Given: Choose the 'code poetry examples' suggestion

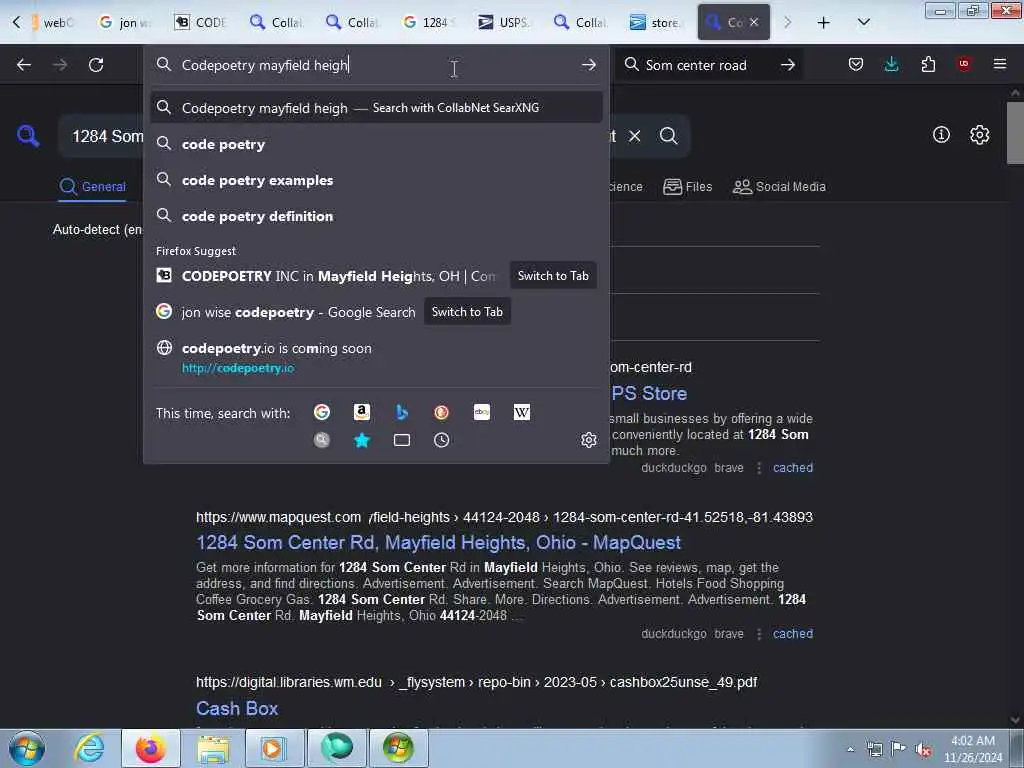Looking at the screenshot, I should tap(376, 180).
